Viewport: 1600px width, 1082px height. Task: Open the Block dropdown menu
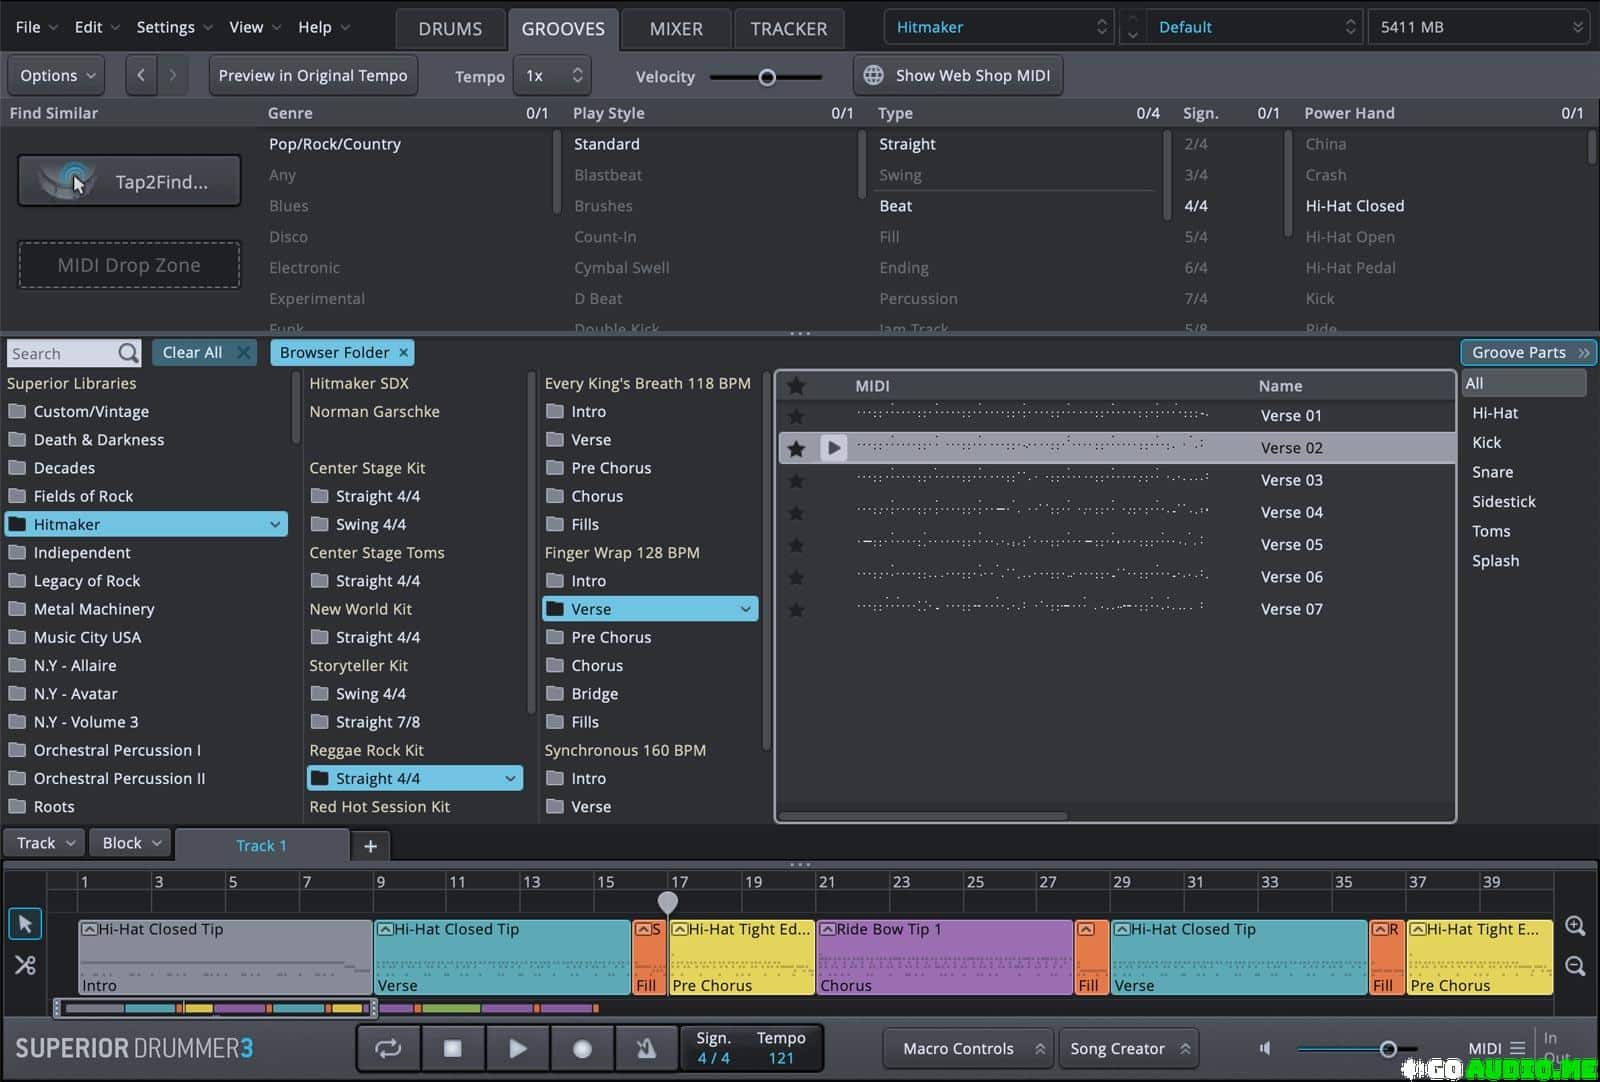coord(130,843)
